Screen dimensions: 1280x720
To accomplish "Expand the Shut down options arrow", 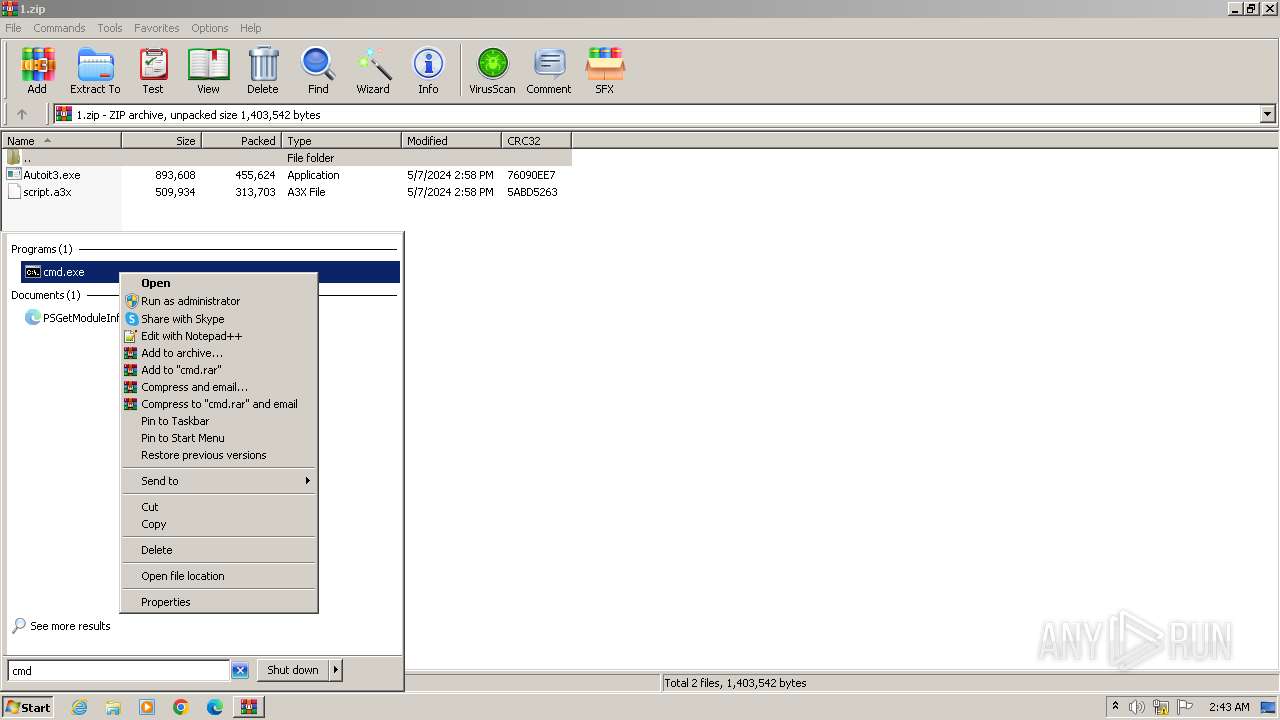I will point(336,670).
